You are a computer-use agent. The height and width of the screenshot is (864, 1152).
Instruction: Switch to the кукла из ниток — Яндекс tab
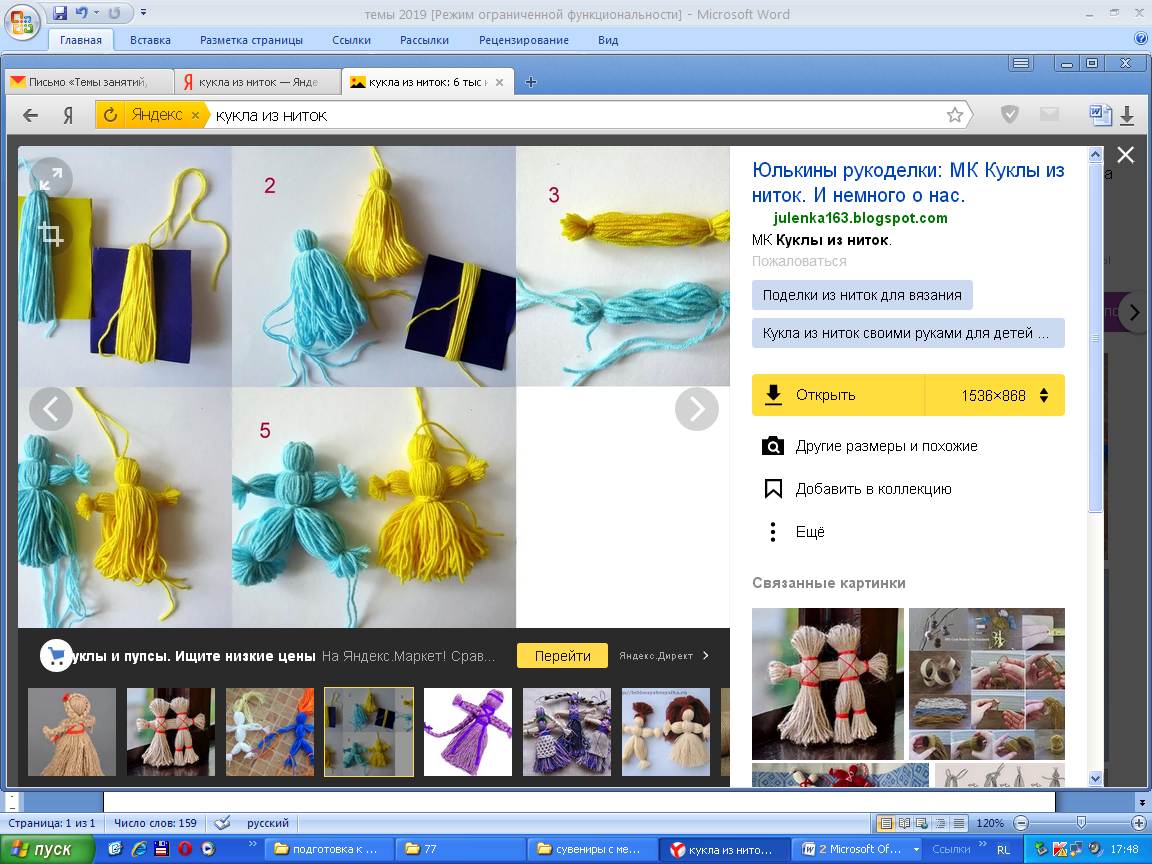coord(258,82)
